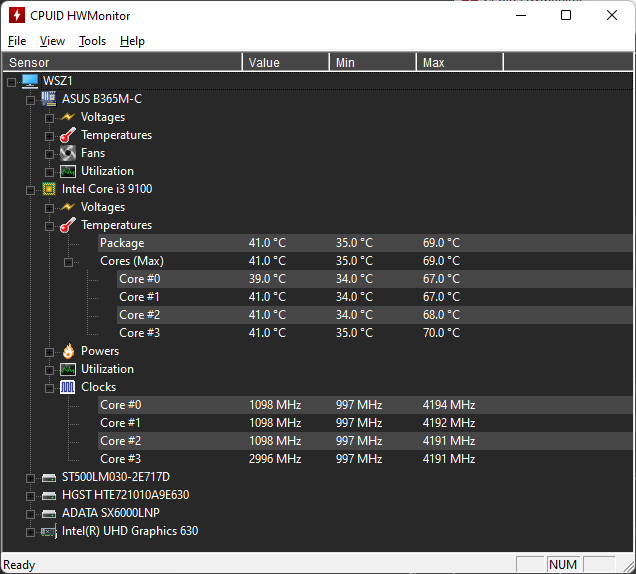The image size is (636, 574).
Task: Click the Clocks waveform icon
Action: [x=67, y=387]
